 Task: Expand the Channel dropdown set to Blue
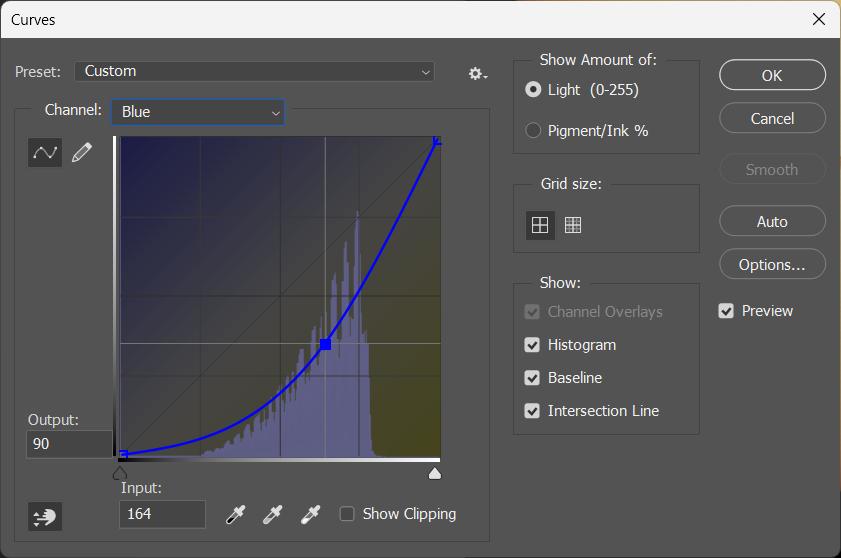(x=199, y=112)
